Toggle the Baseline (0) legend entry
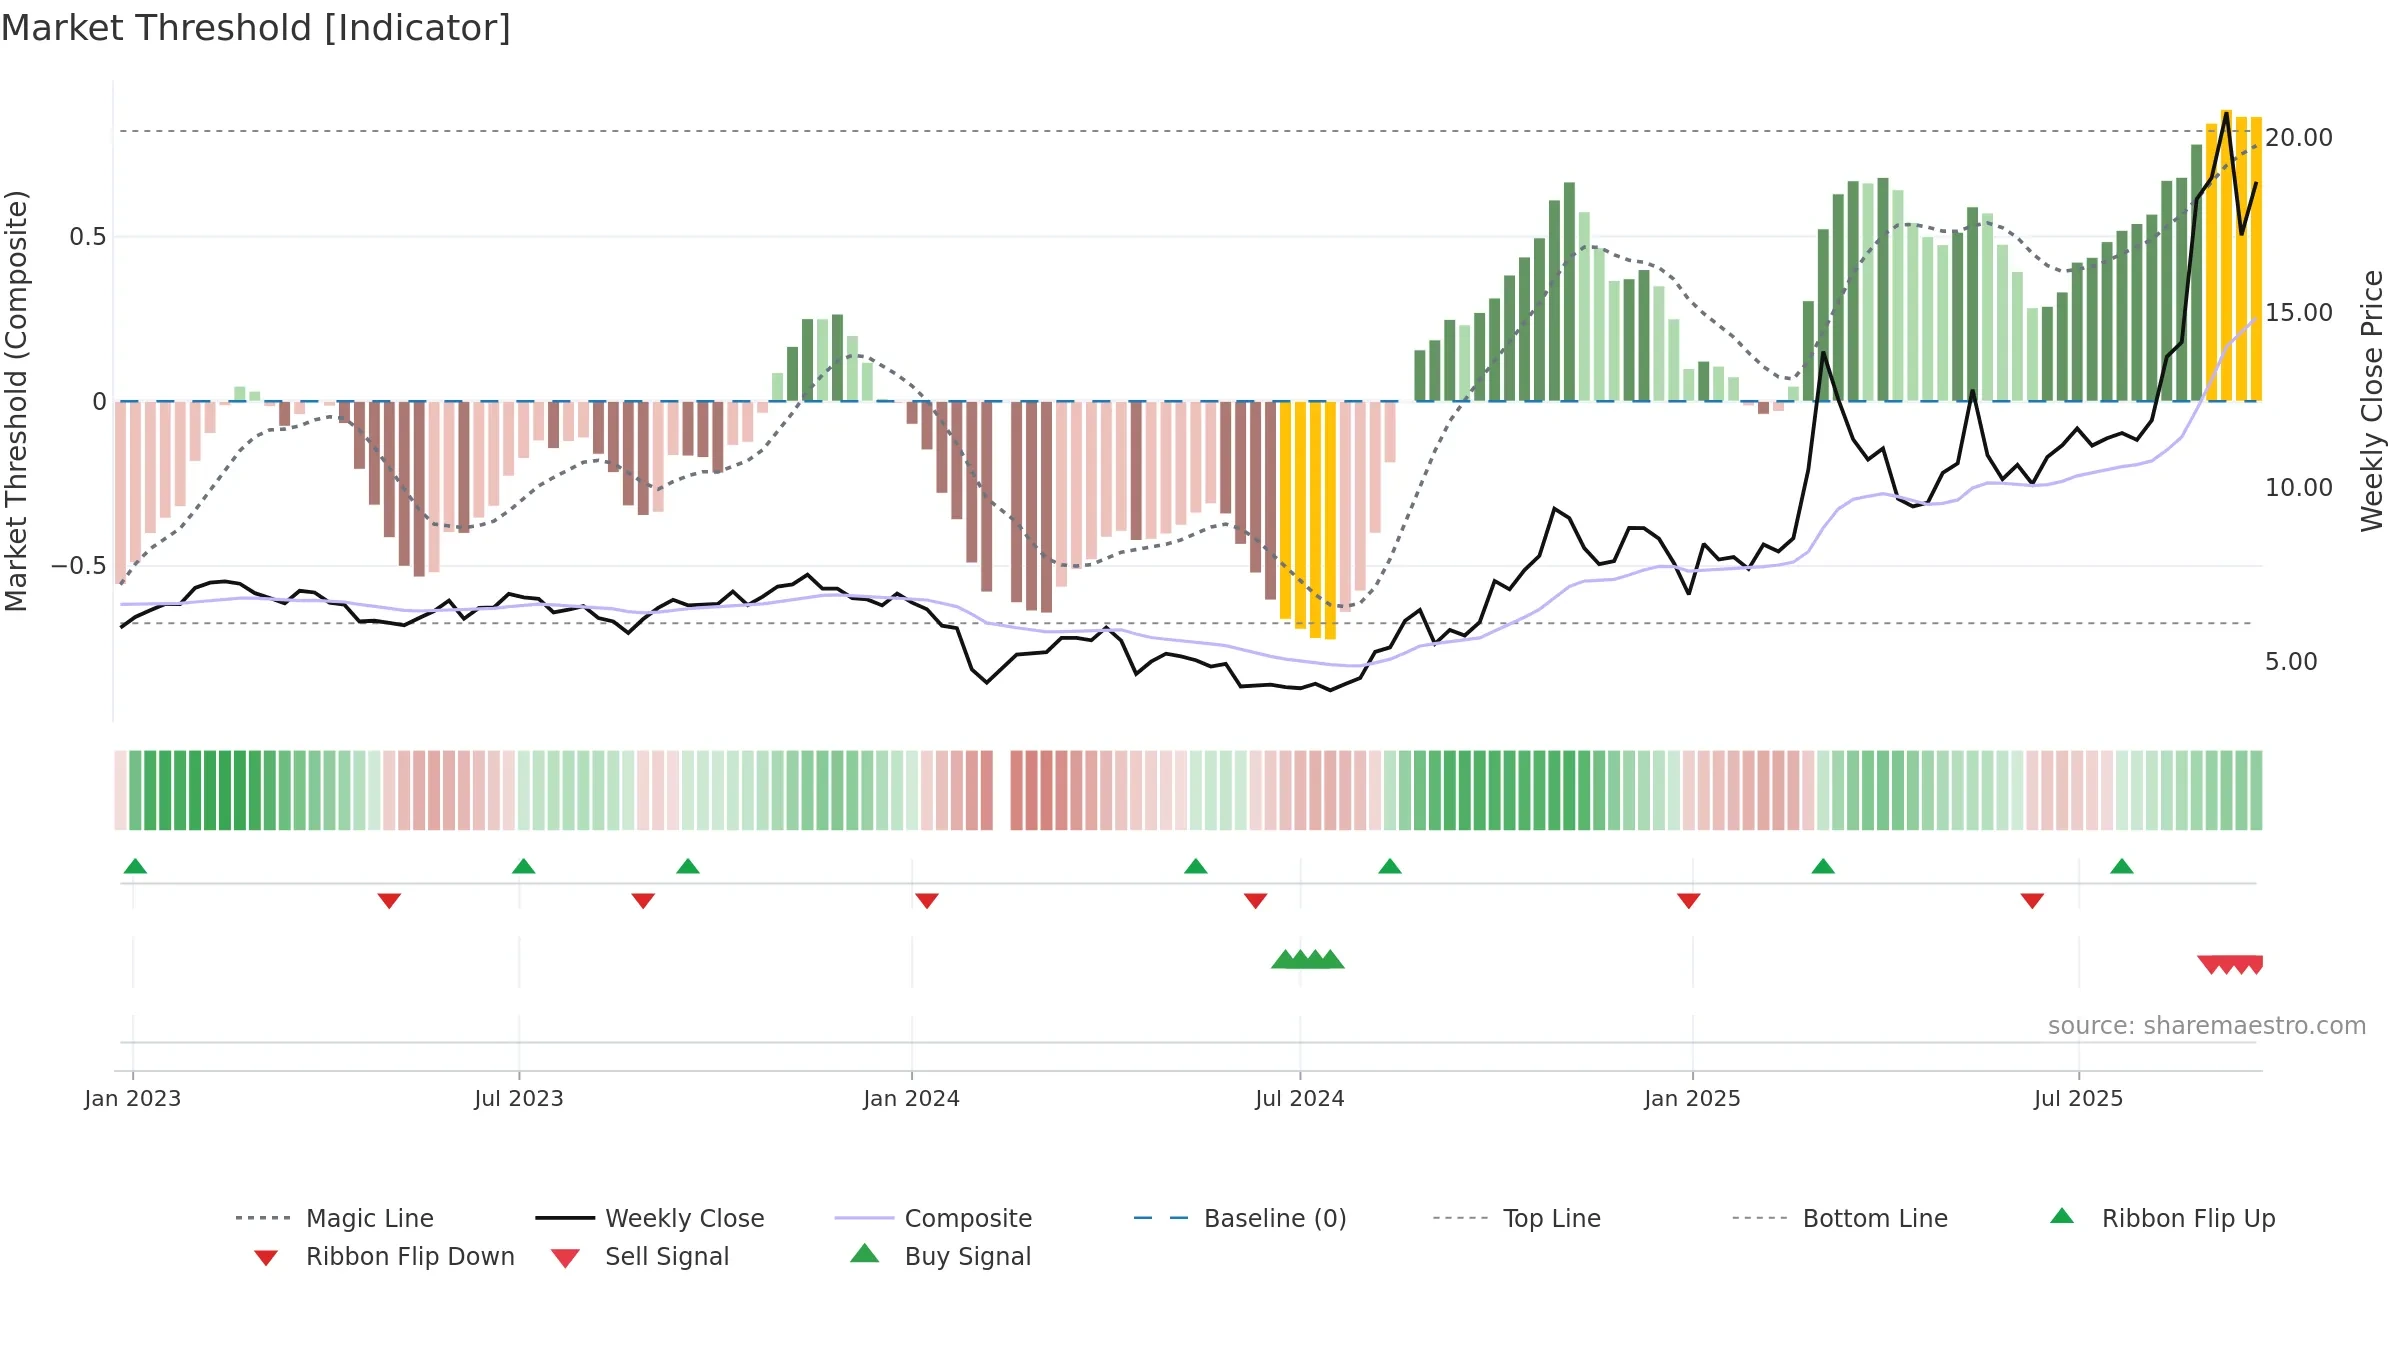The image size is (2400, 1350). pyautogui.click(x=1240, y=1218)
